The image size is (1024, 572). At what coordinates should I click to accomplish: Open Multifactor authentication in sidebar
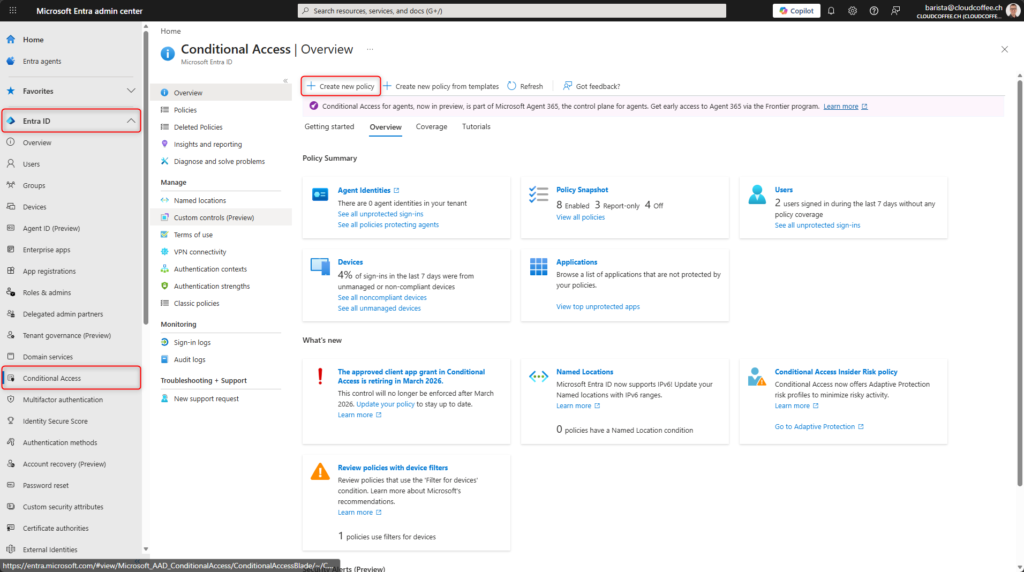(63, 400)
